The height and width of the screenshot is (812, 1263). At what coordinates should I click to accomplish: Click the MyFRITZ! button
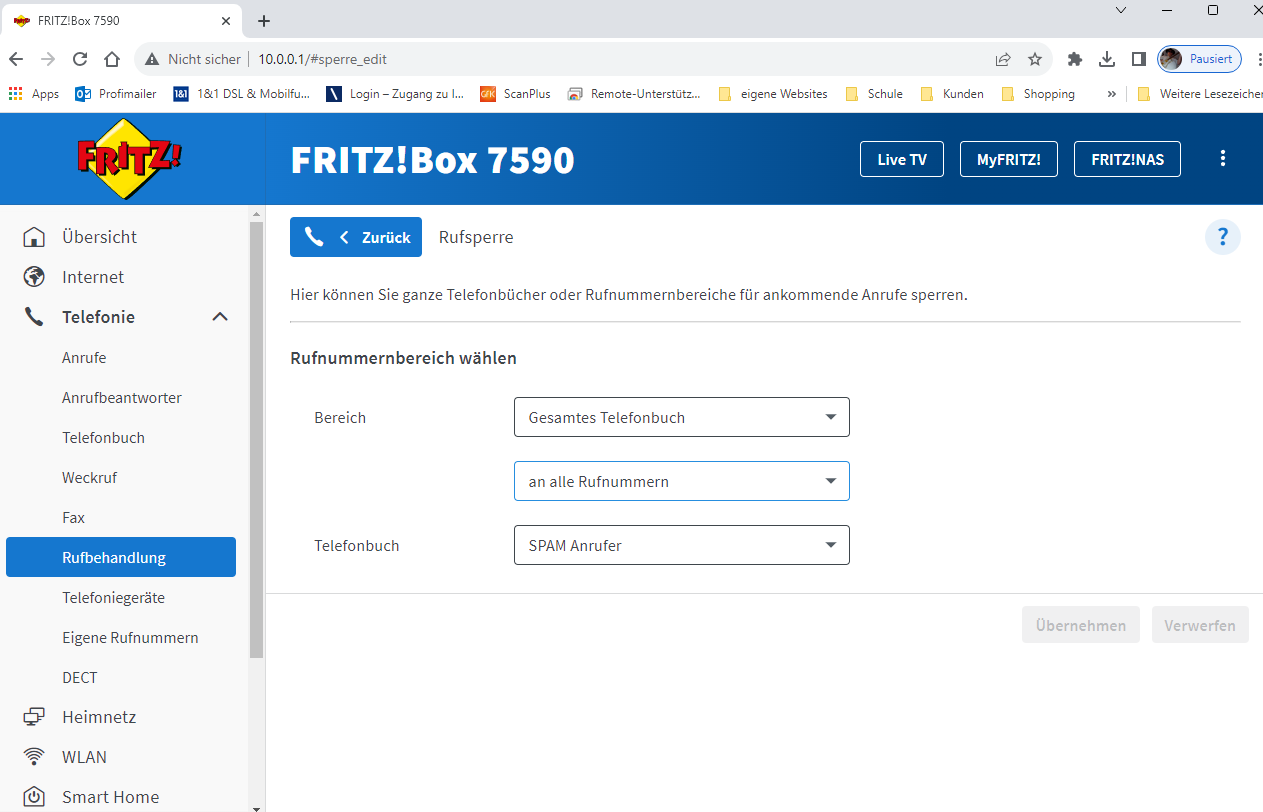pyautogui.click(x=1008, y=159)
